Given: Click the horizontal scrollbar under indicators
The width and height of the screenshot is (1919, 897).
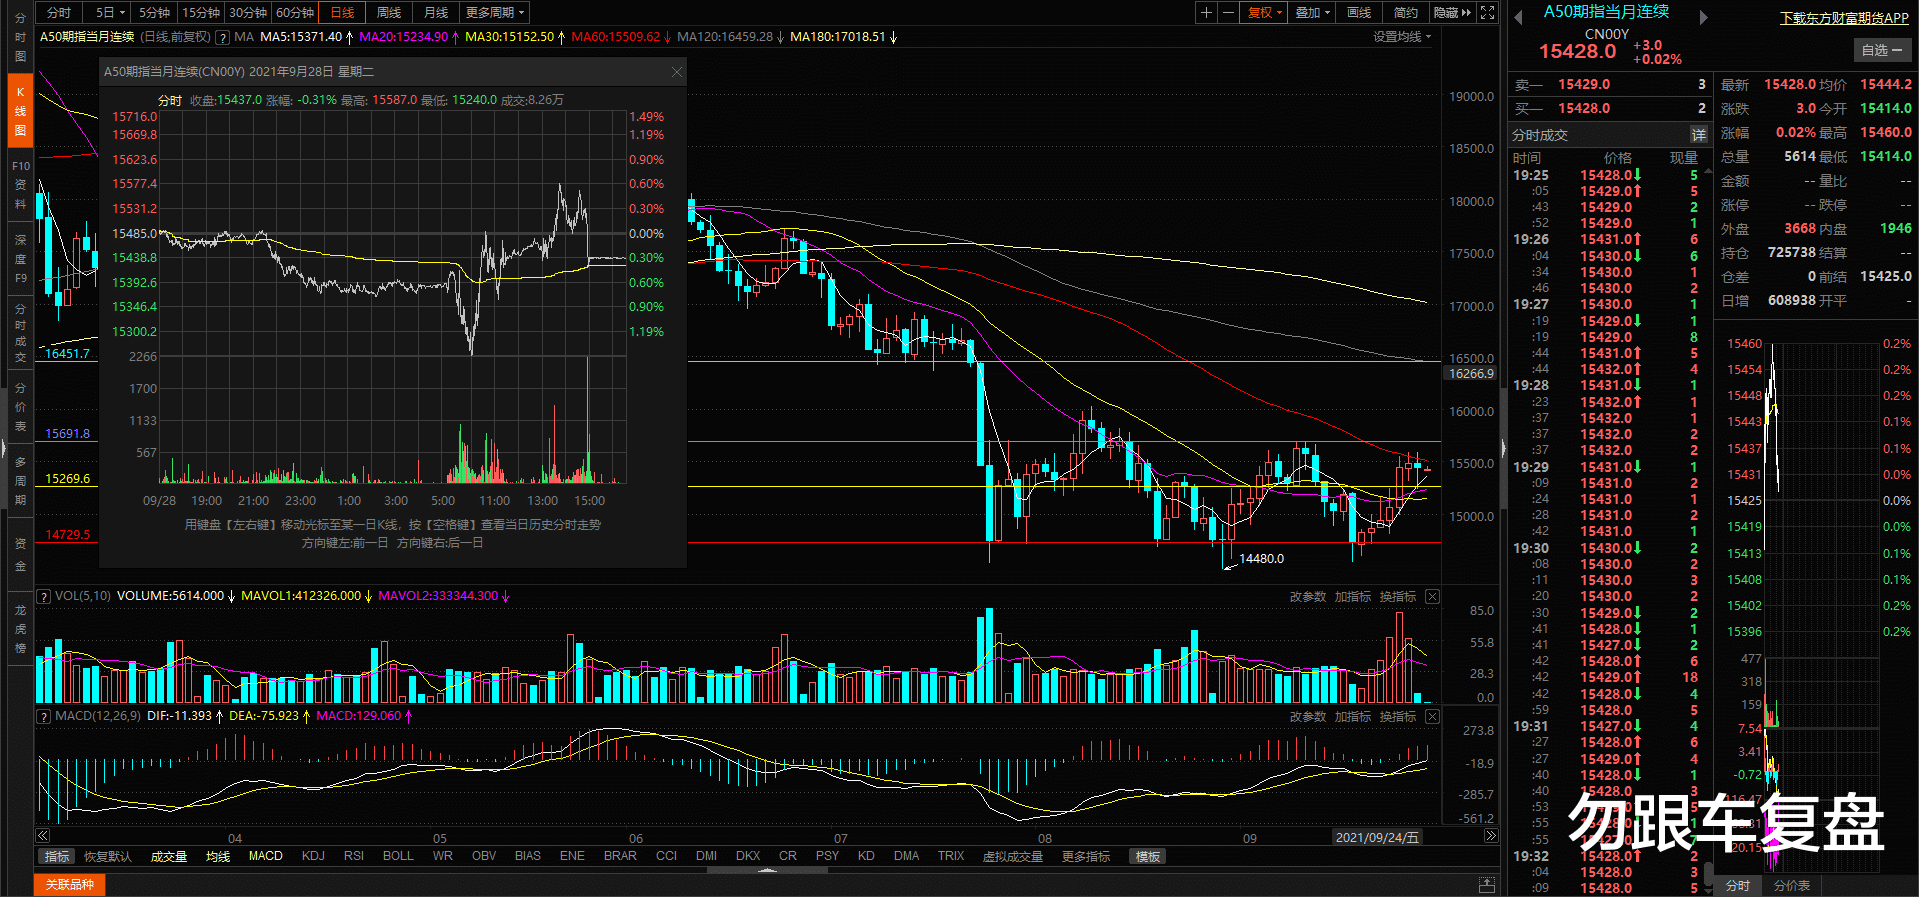Looking at the screenshot, I should (767, 870).
